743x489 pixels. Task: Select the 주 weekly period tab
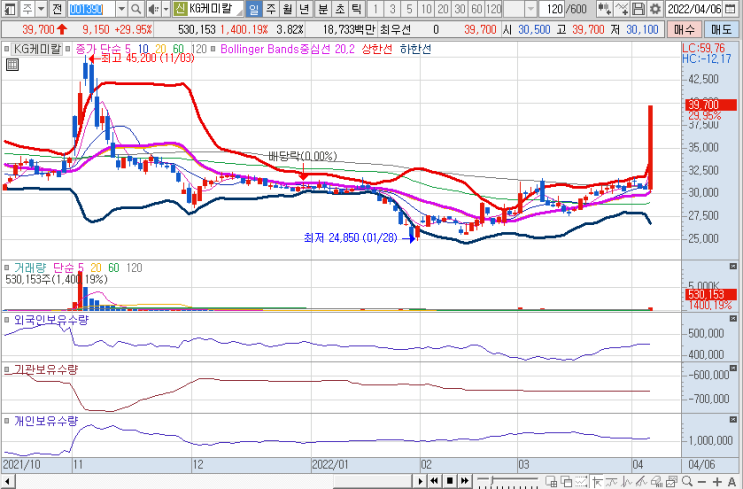271,9
